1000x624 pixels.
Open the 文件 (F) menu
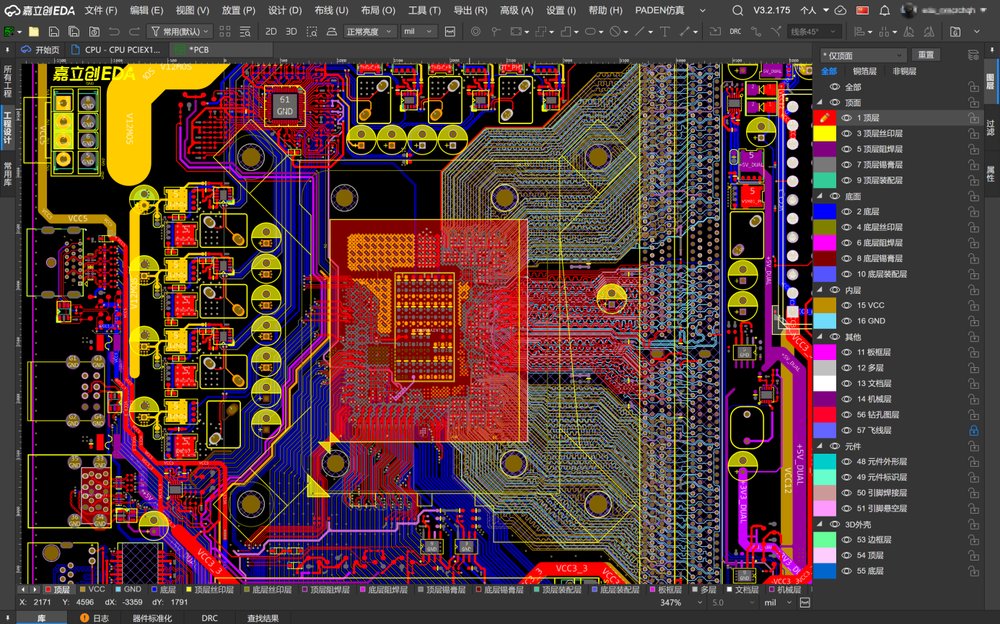tap(101, 10)
